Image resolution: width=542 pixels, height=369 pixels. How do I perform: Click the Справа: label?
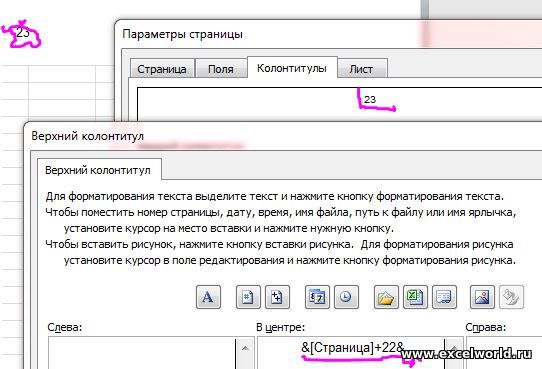click(x=486, y=327)
